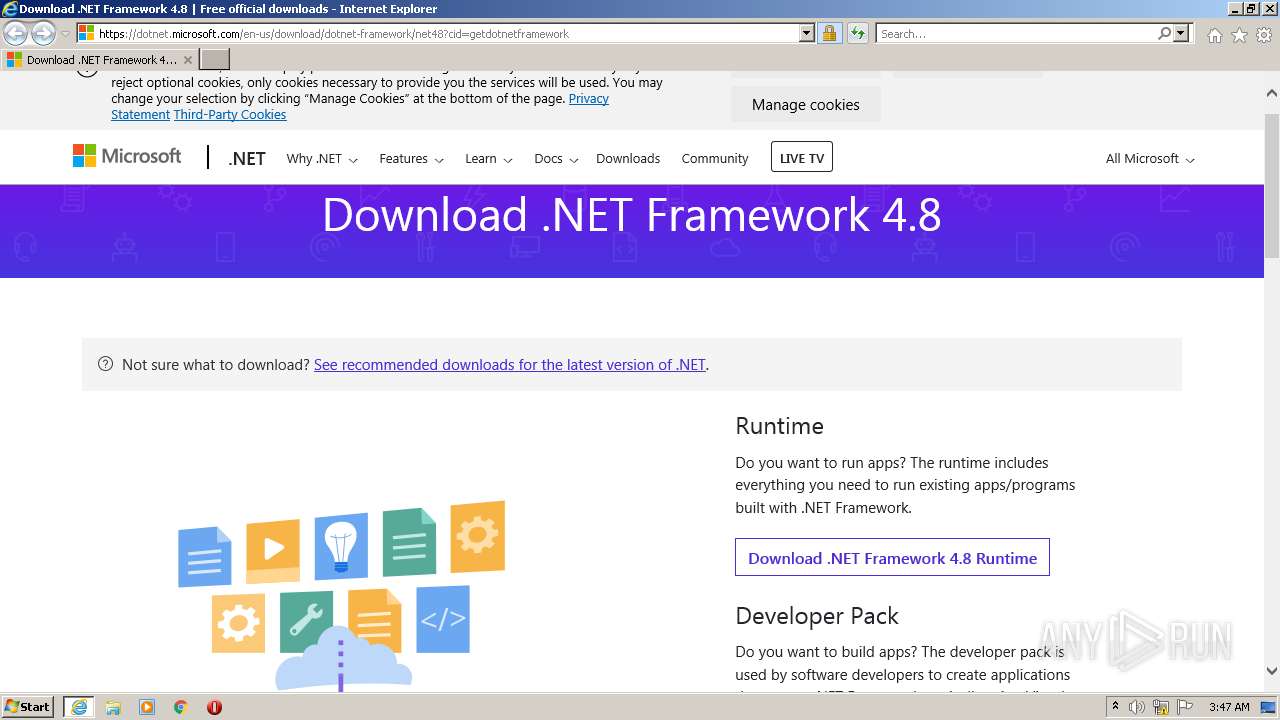Open the Opera taskbar icon
The height and width of the screenshot is (720, 1280).
214,707
